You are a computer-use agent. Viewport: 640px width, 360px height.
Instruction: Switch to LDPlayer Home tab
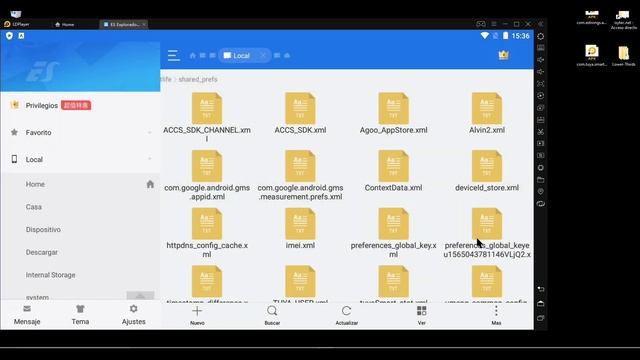[64, 24]
